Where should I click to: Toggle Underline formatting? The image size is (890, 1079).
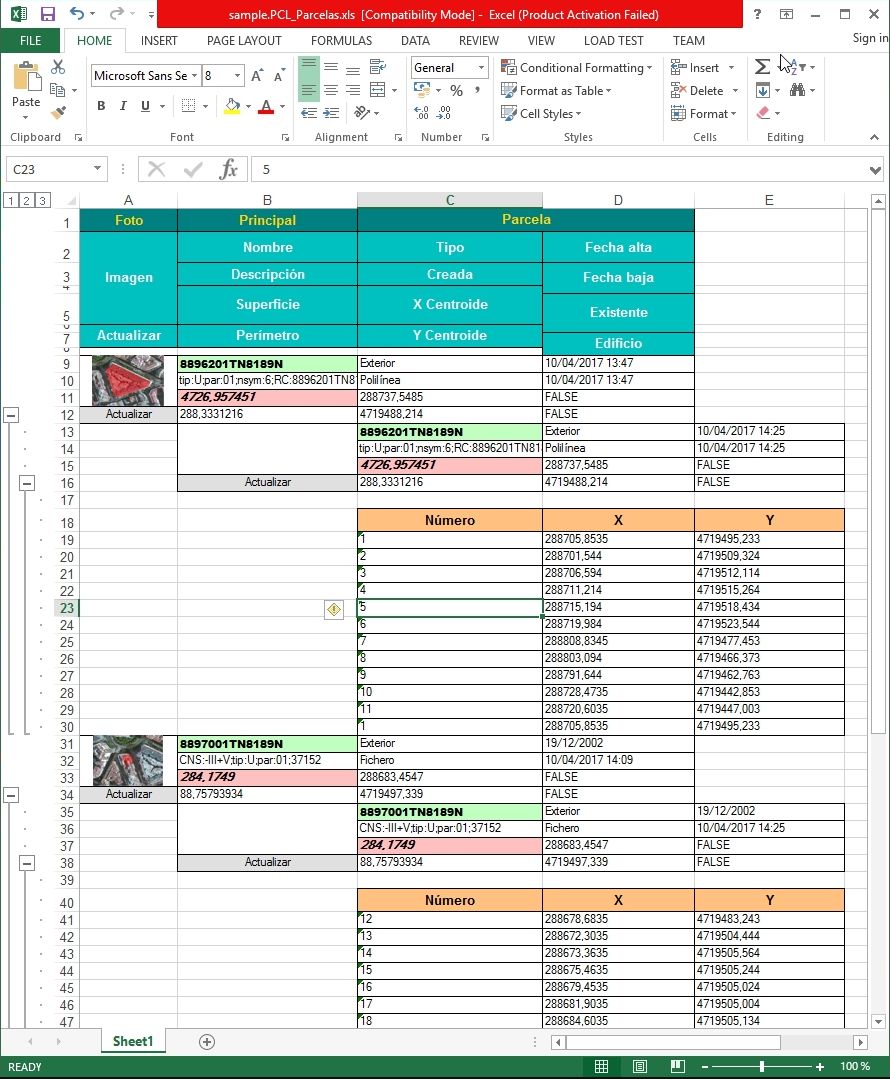[145, 106]
